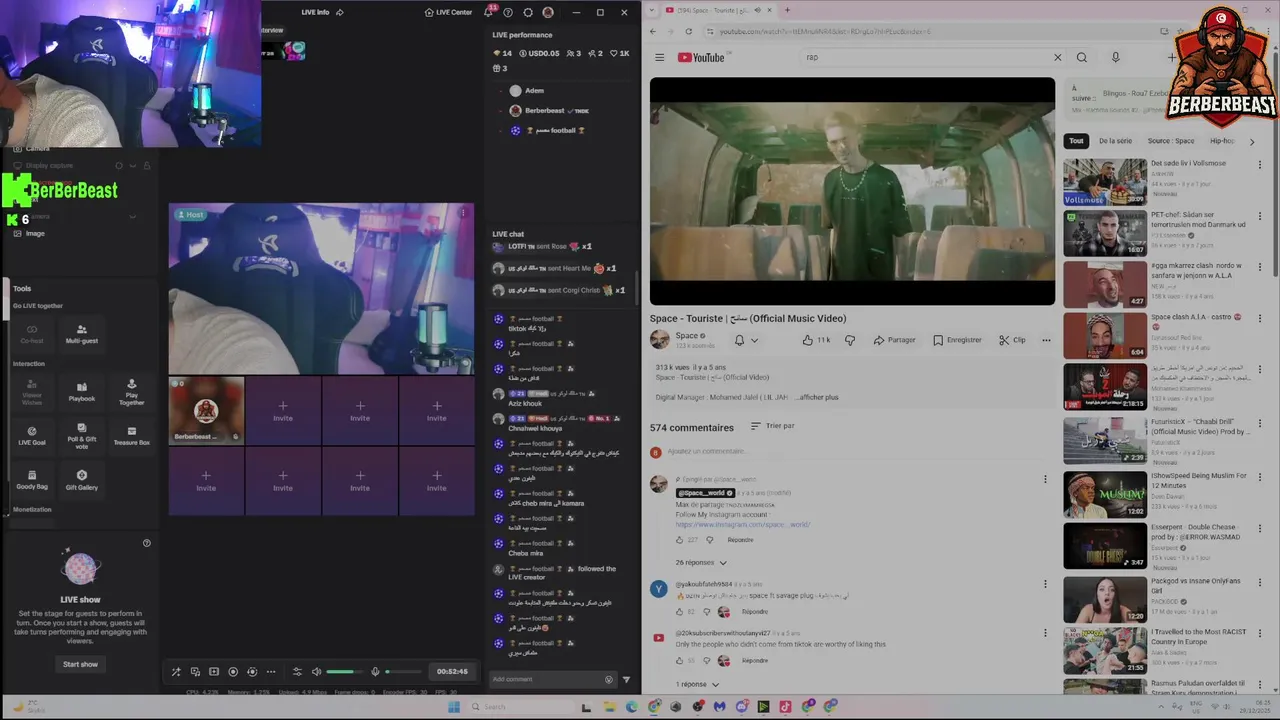1280x720 pixels.
Task: Open the Goody Bag tool
Action: 32,480
